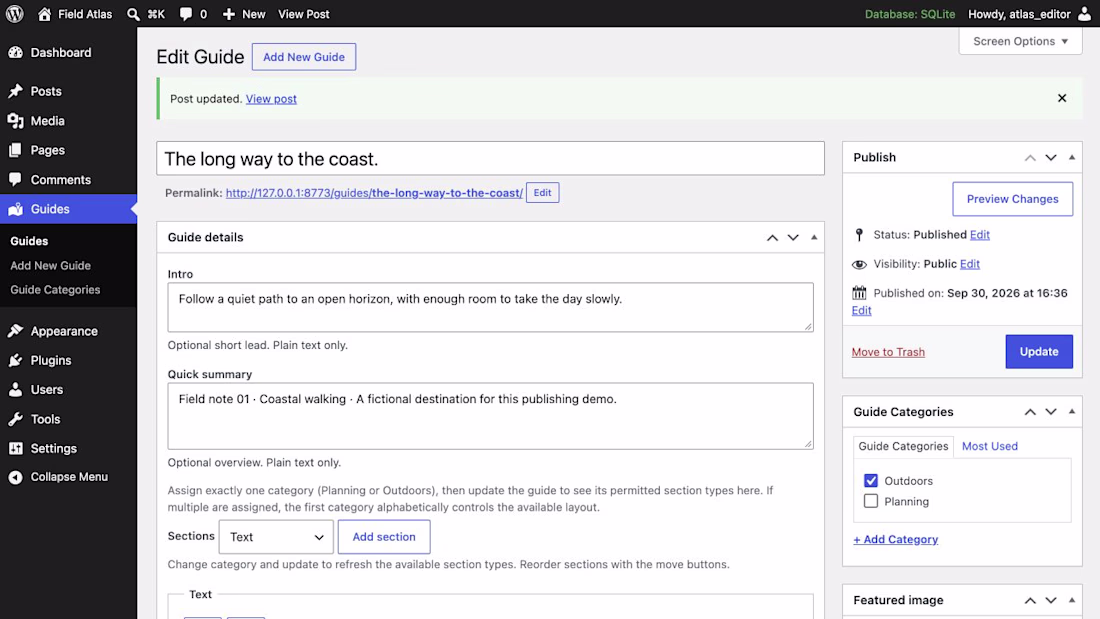Open the Dashboard gauge icon

(x=15, y=53)
